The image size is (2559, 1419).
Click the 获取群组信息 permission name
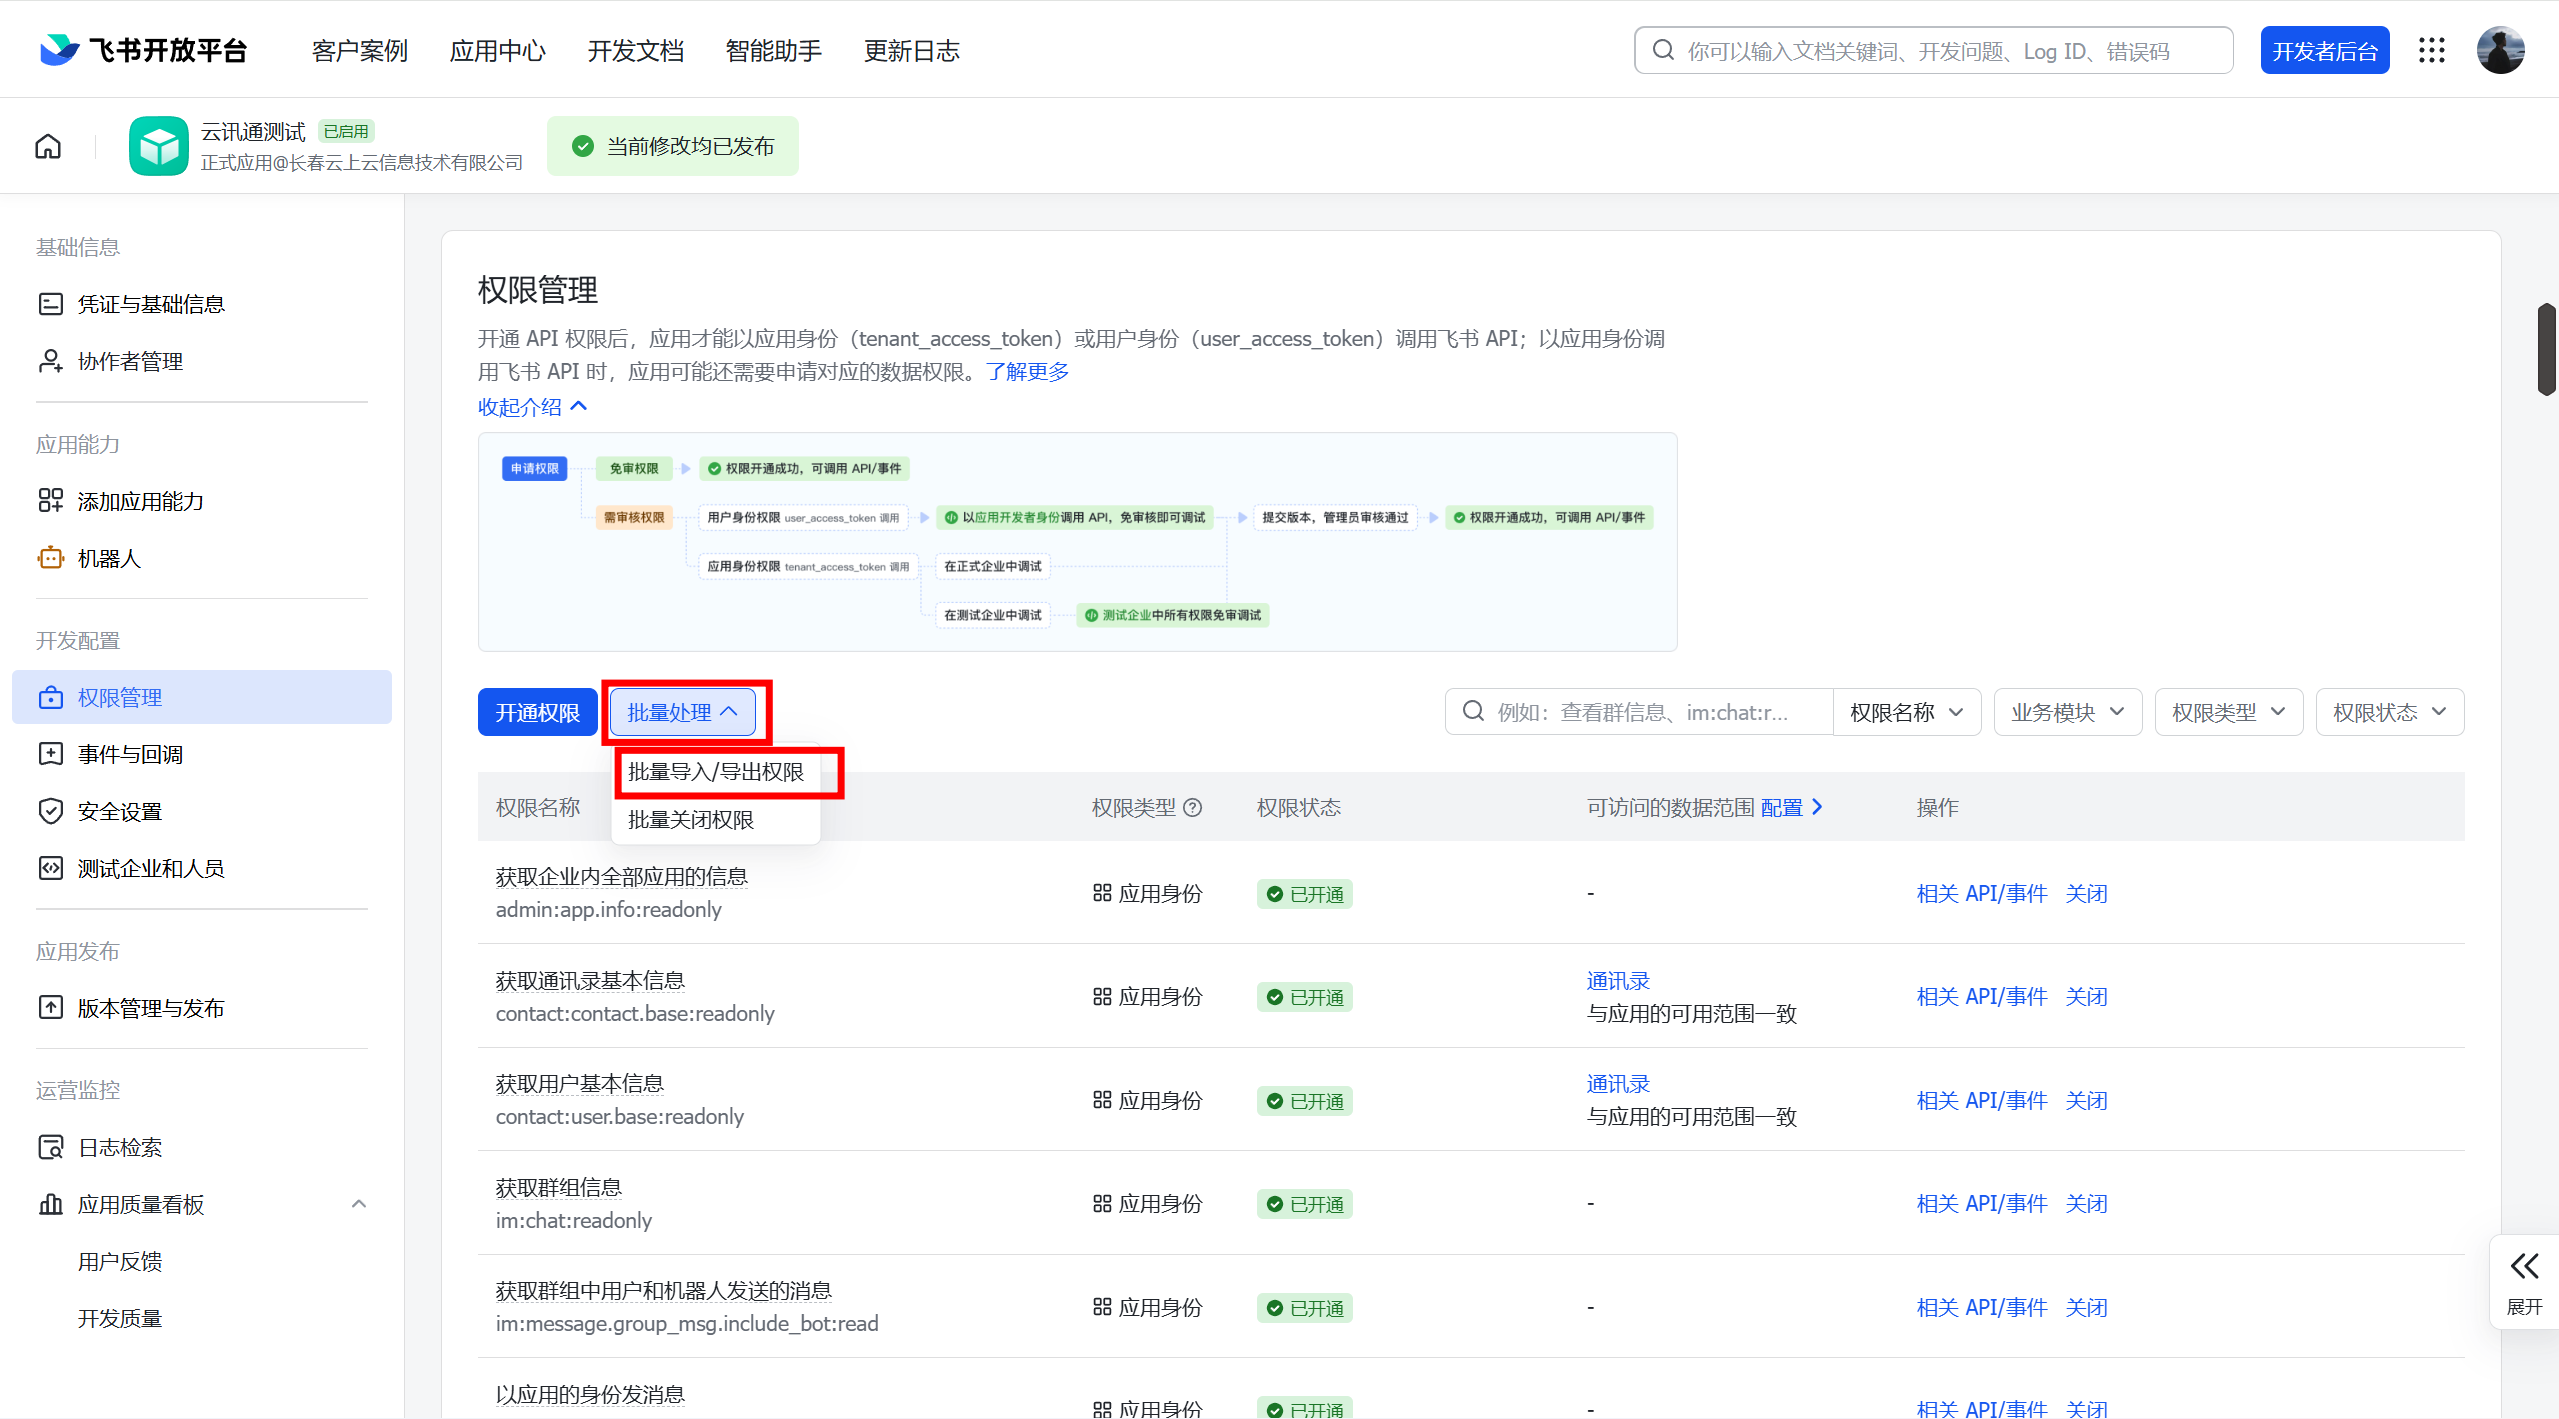coord(559,1187)
